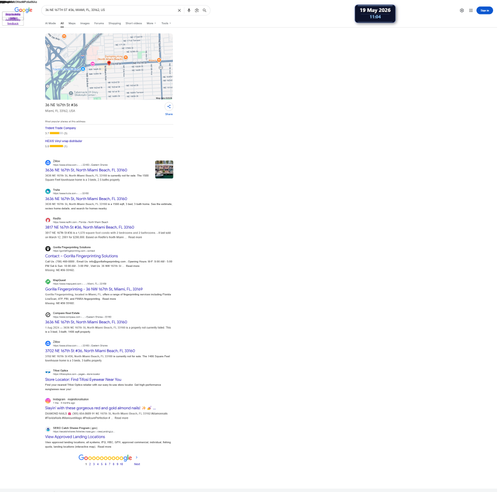
Task: Switch to the Maps tab
Action: coord(72,23)
